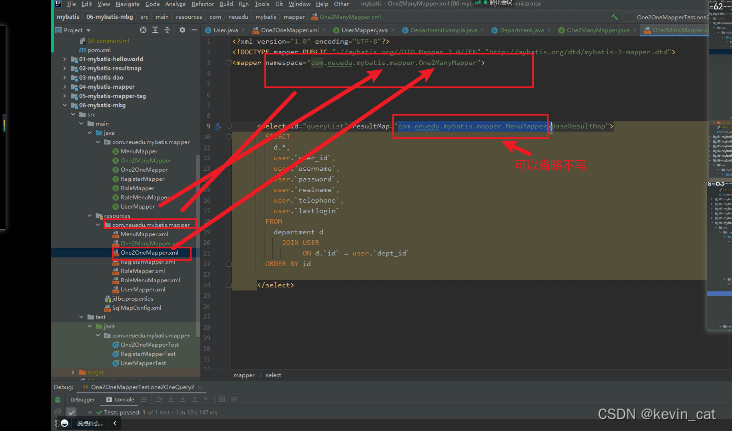Click the Step Over icon in debugger toolbar

159,399
